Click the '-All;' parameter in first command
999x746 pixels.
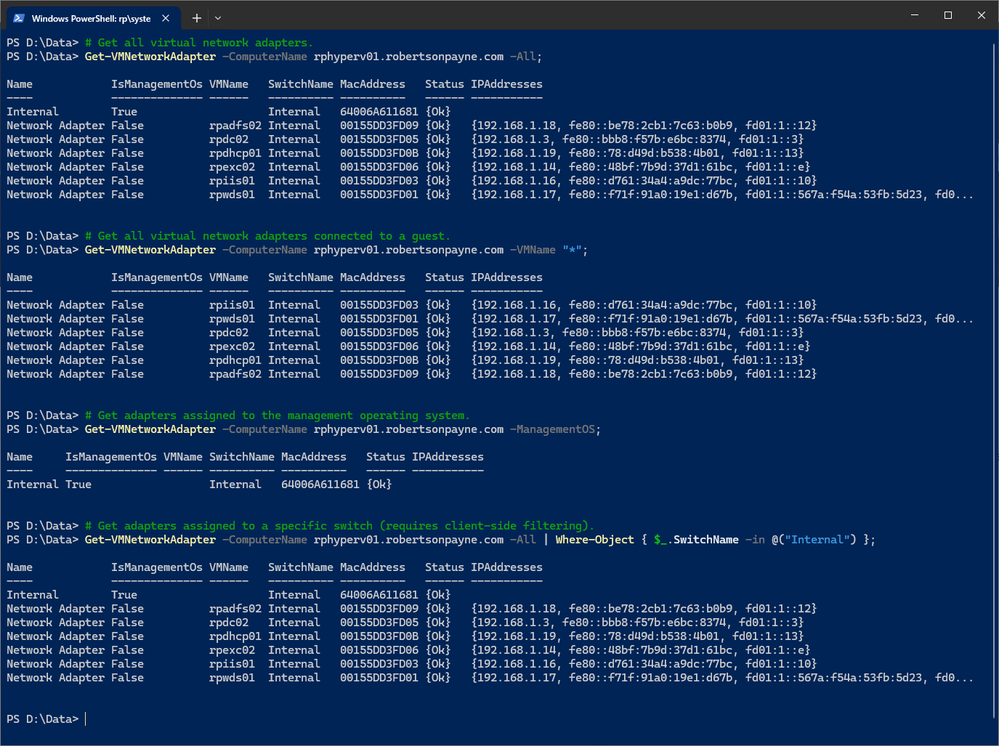click(526, 57)
